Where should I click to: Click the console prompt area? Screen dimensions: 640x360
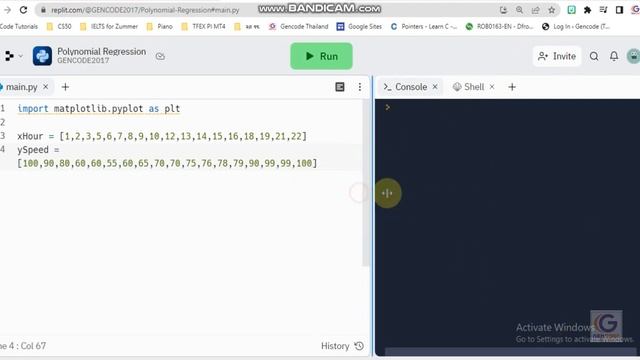pyautogui.click(x=387, y=107)
